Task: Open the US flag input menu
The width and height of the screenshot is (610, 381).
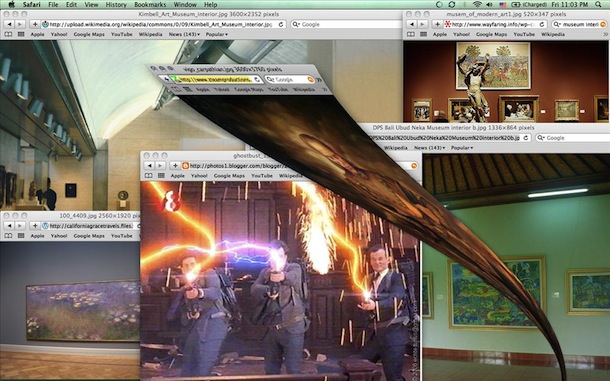Action: (502, 5)
